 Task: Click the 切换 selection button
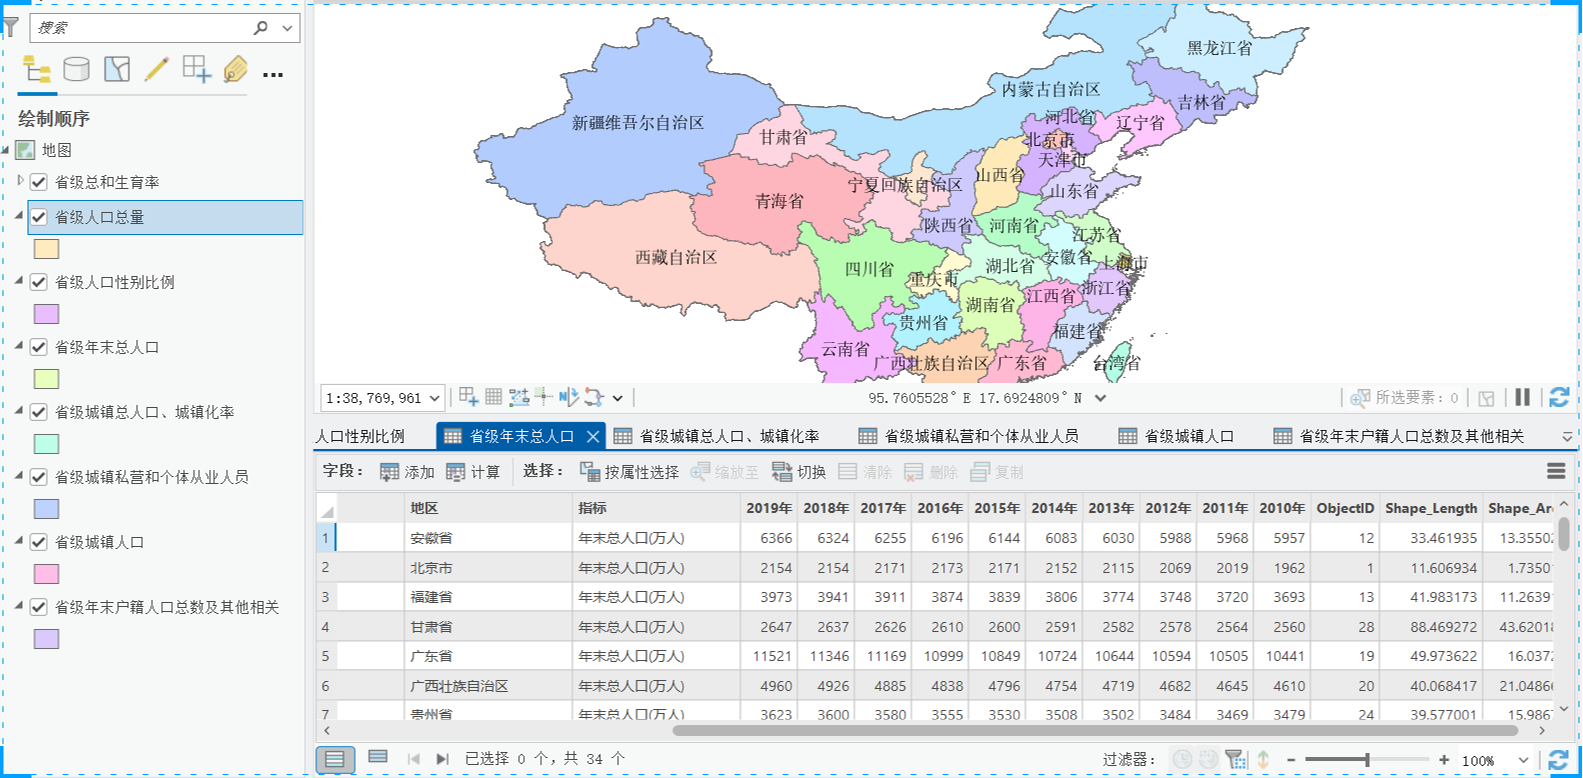(799, 472)
